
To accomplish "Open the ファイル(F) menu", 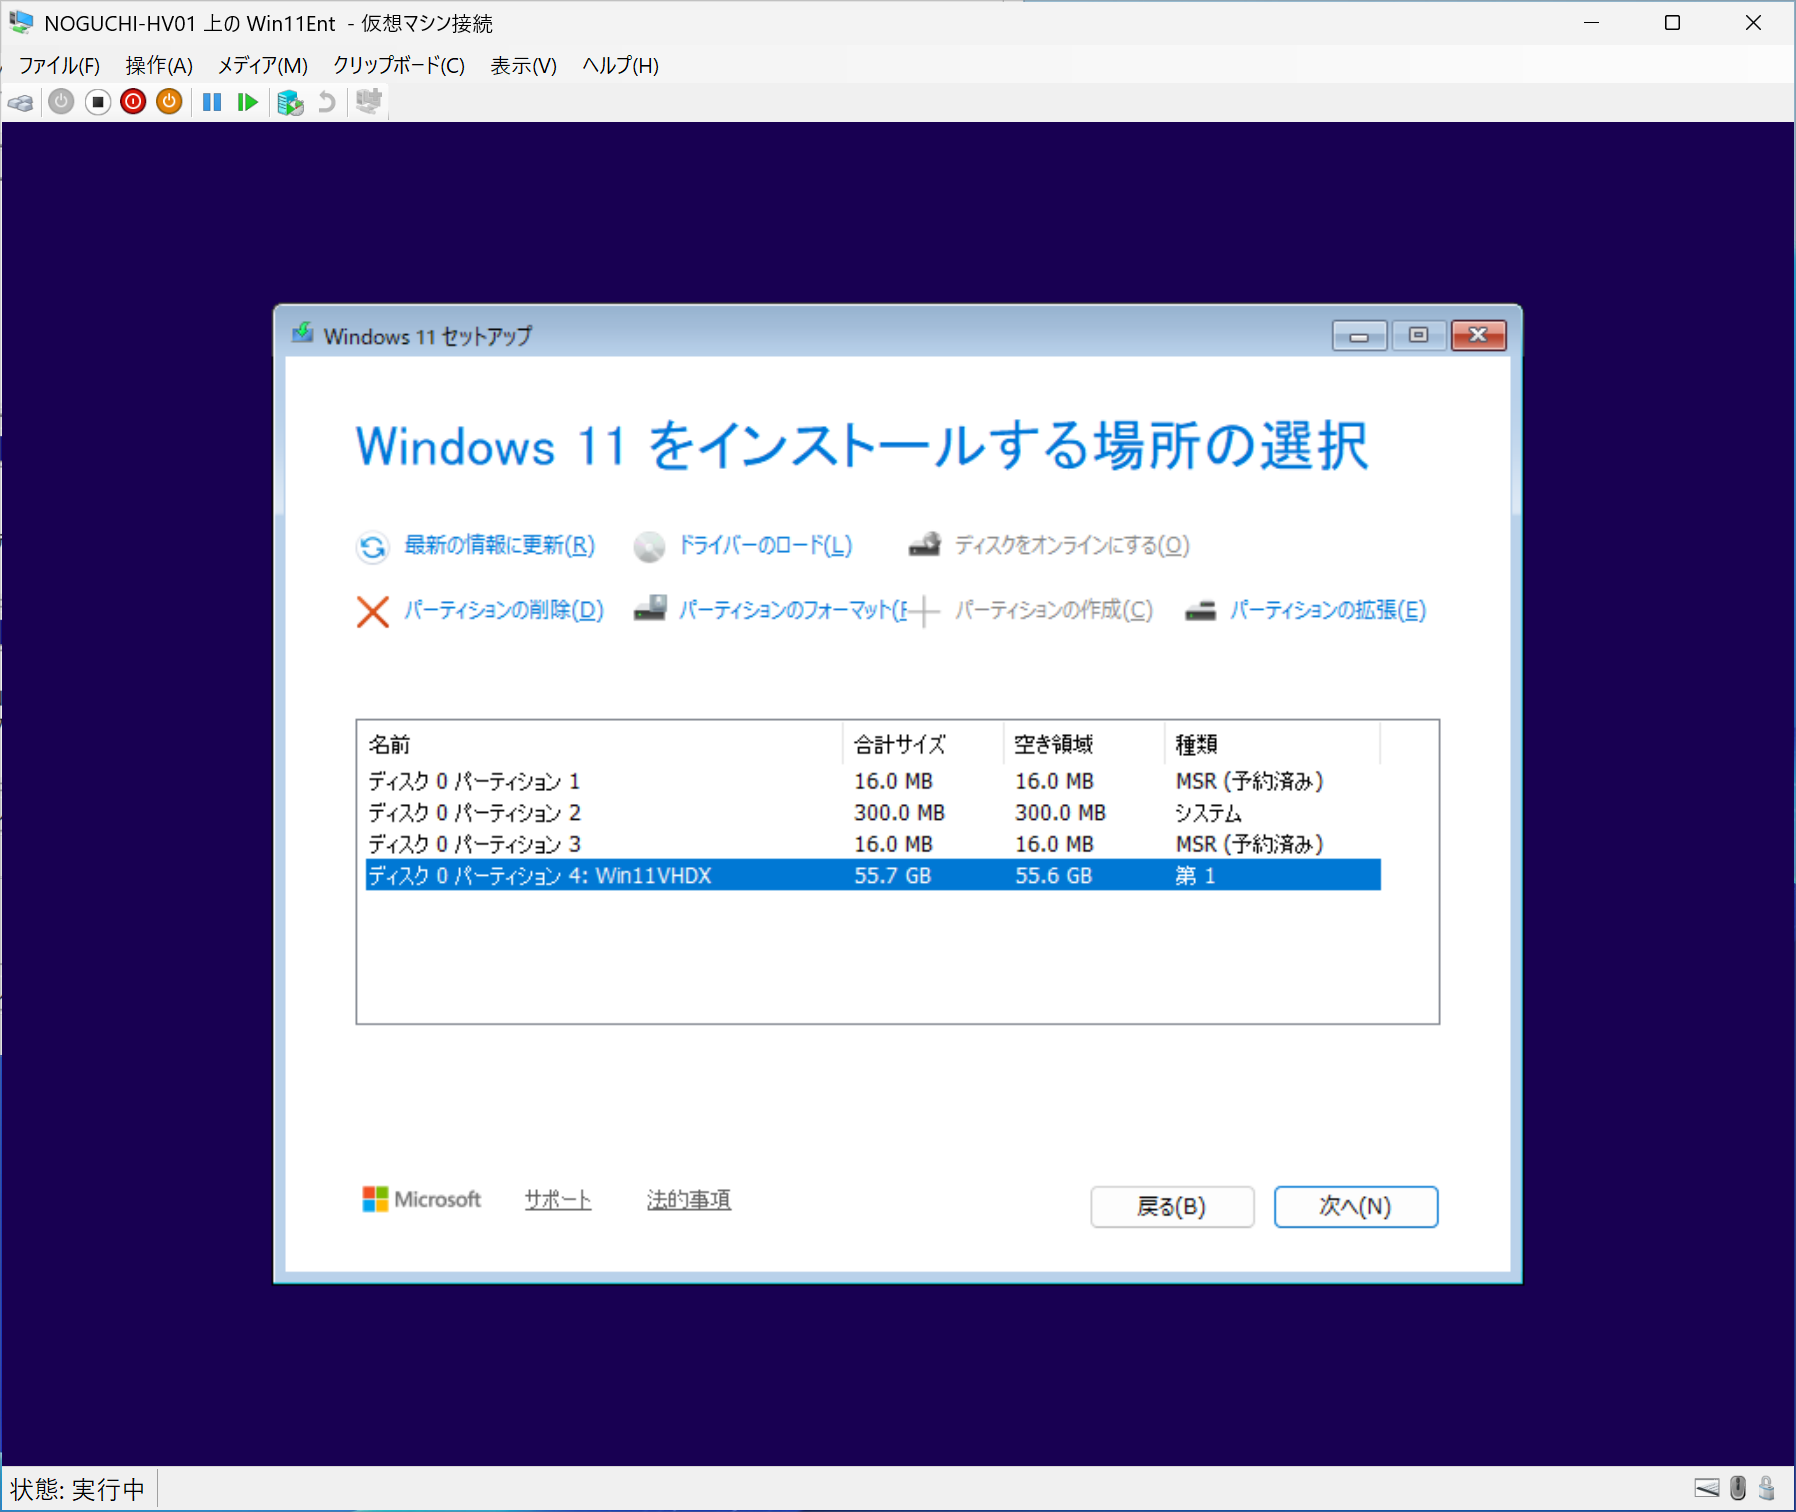I will coord(59,66).
